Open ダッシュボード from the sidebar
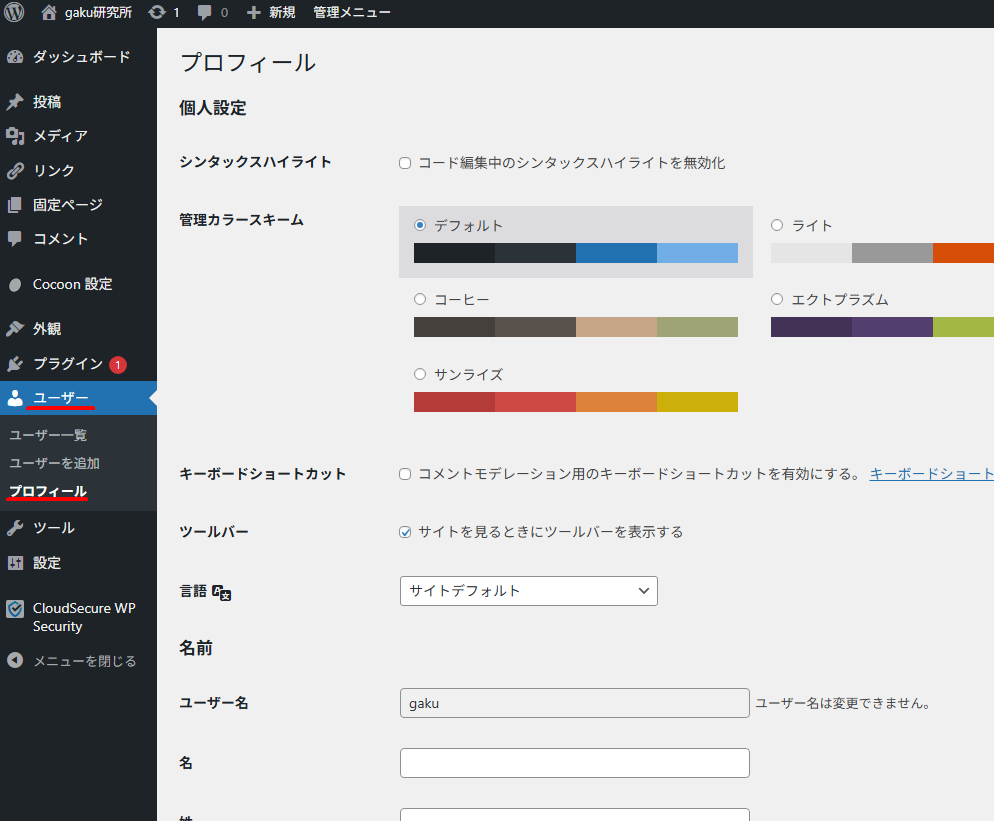Screen dimensions: 994x821 pos(80,57)
